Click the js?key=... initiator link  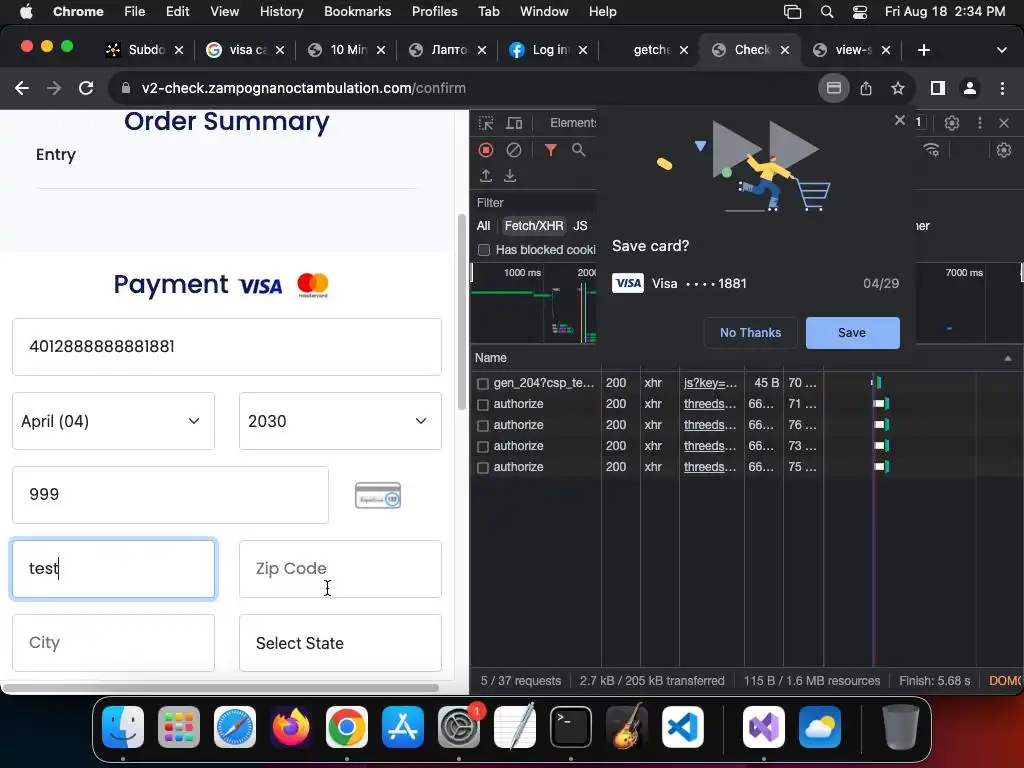pyautogui.click(x=711, y=383)
